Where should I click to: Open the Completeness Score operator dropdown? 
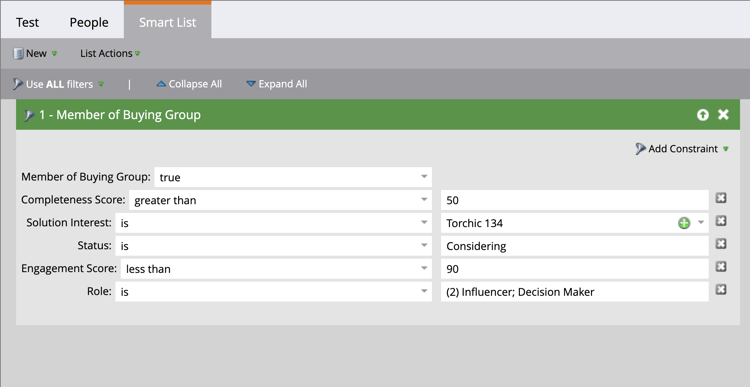click(x=280, y=200)
